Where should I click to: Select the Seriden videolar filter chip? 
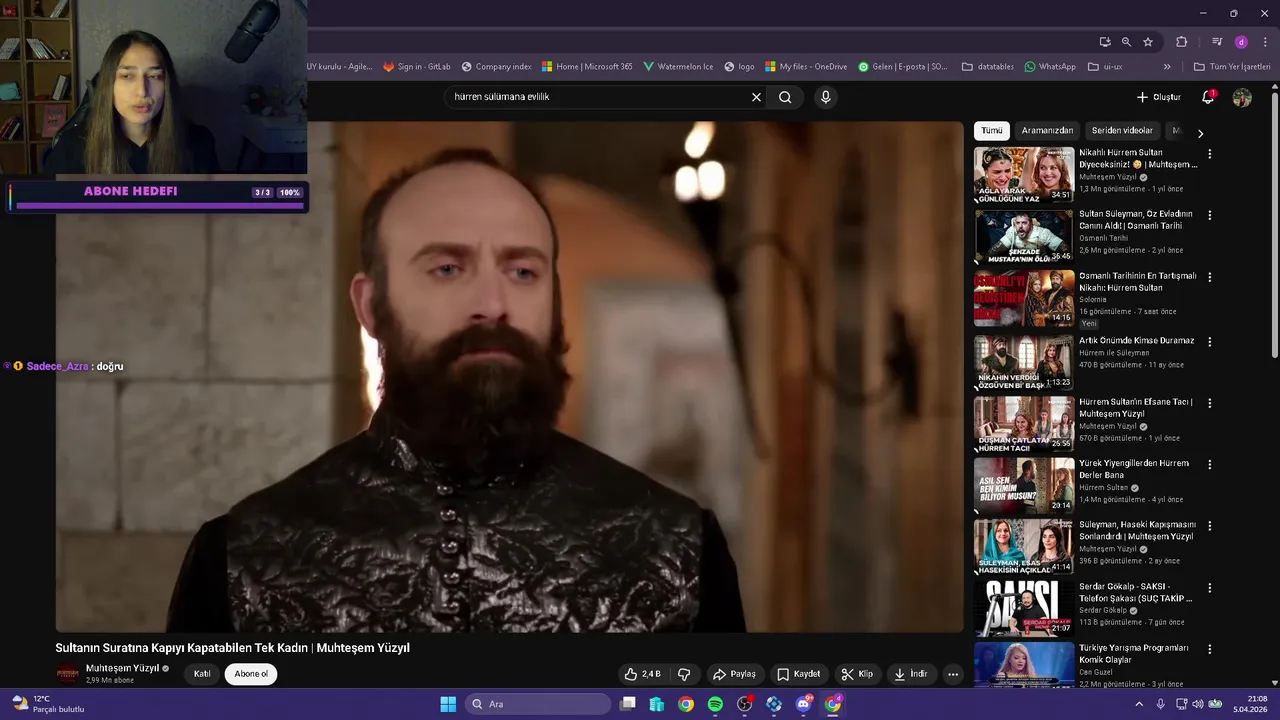[1122, 130]
